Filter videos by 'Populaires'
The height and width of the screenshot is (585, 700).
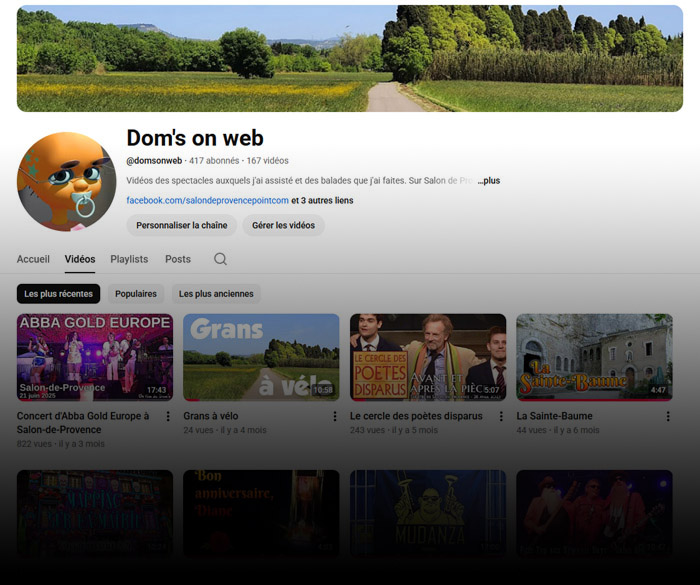click(x=136, y=294)
